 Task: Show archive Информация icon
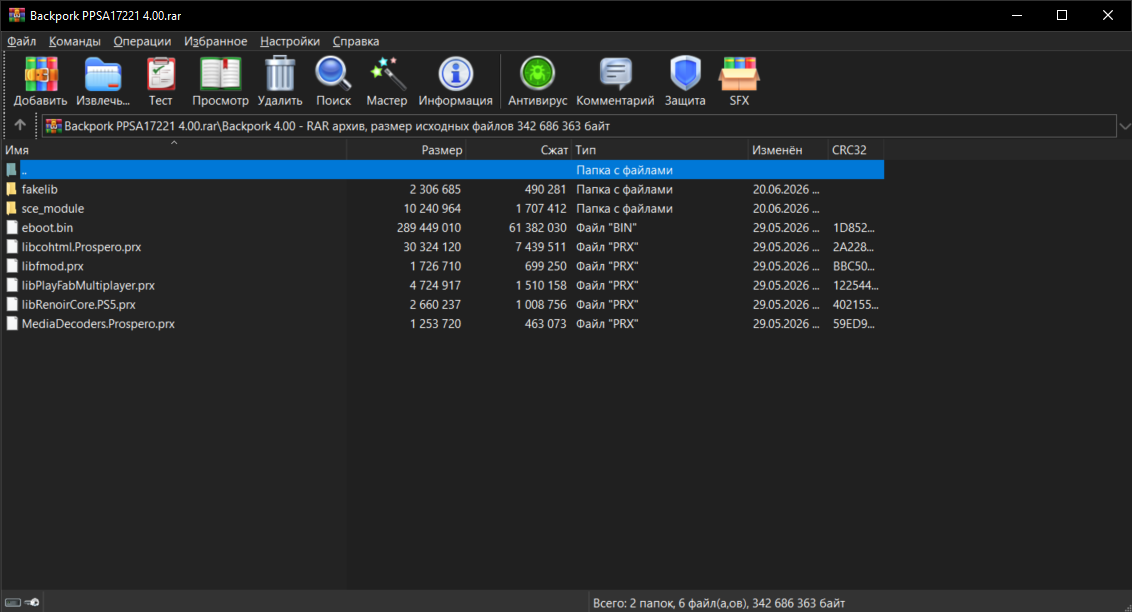click(x=456, y=74)
